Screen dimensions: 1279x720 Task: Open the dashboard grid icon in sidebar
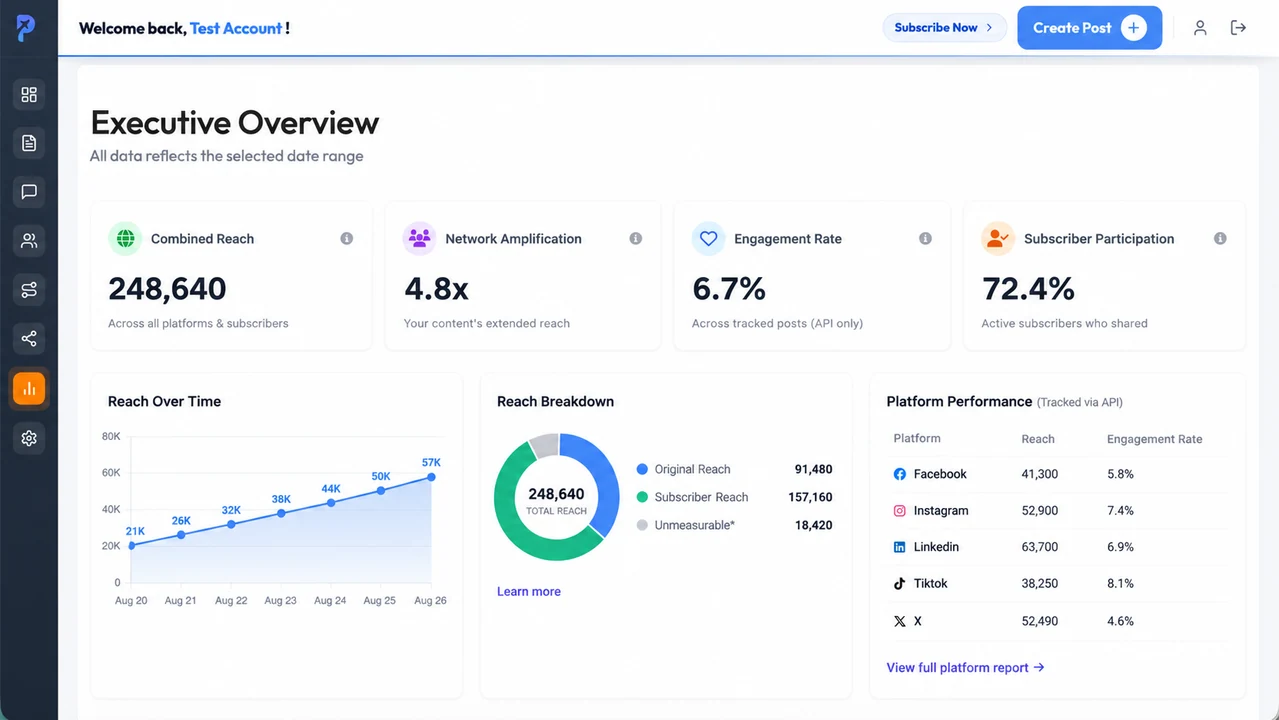(x=29, y=94)
